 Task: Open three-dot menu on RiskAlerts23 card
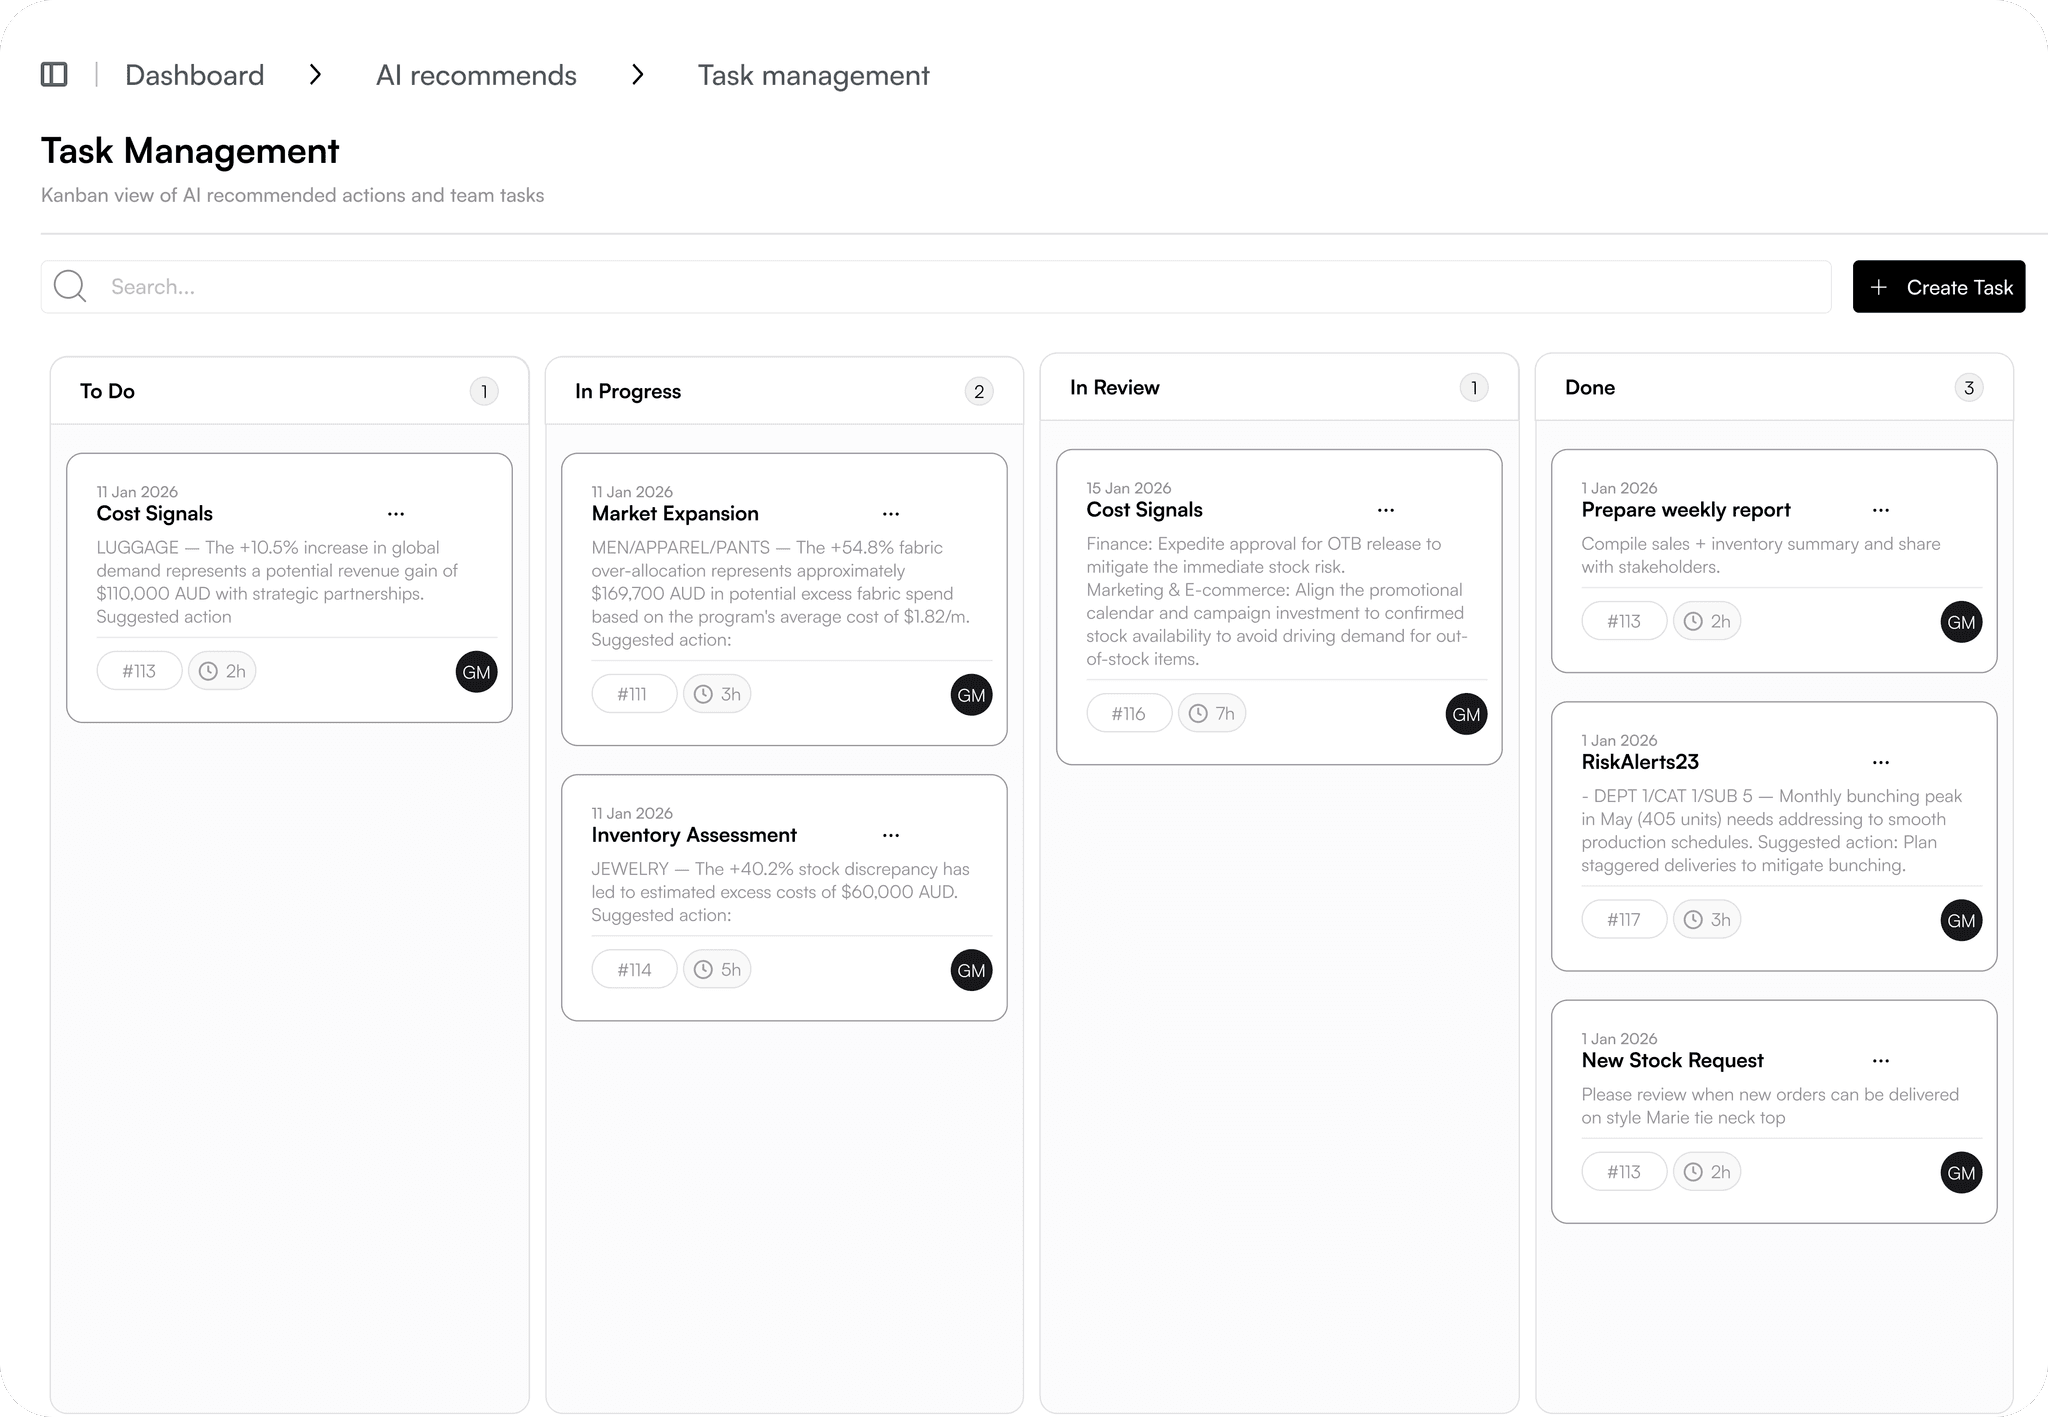pyautogui.click(x=1880, y=762)
